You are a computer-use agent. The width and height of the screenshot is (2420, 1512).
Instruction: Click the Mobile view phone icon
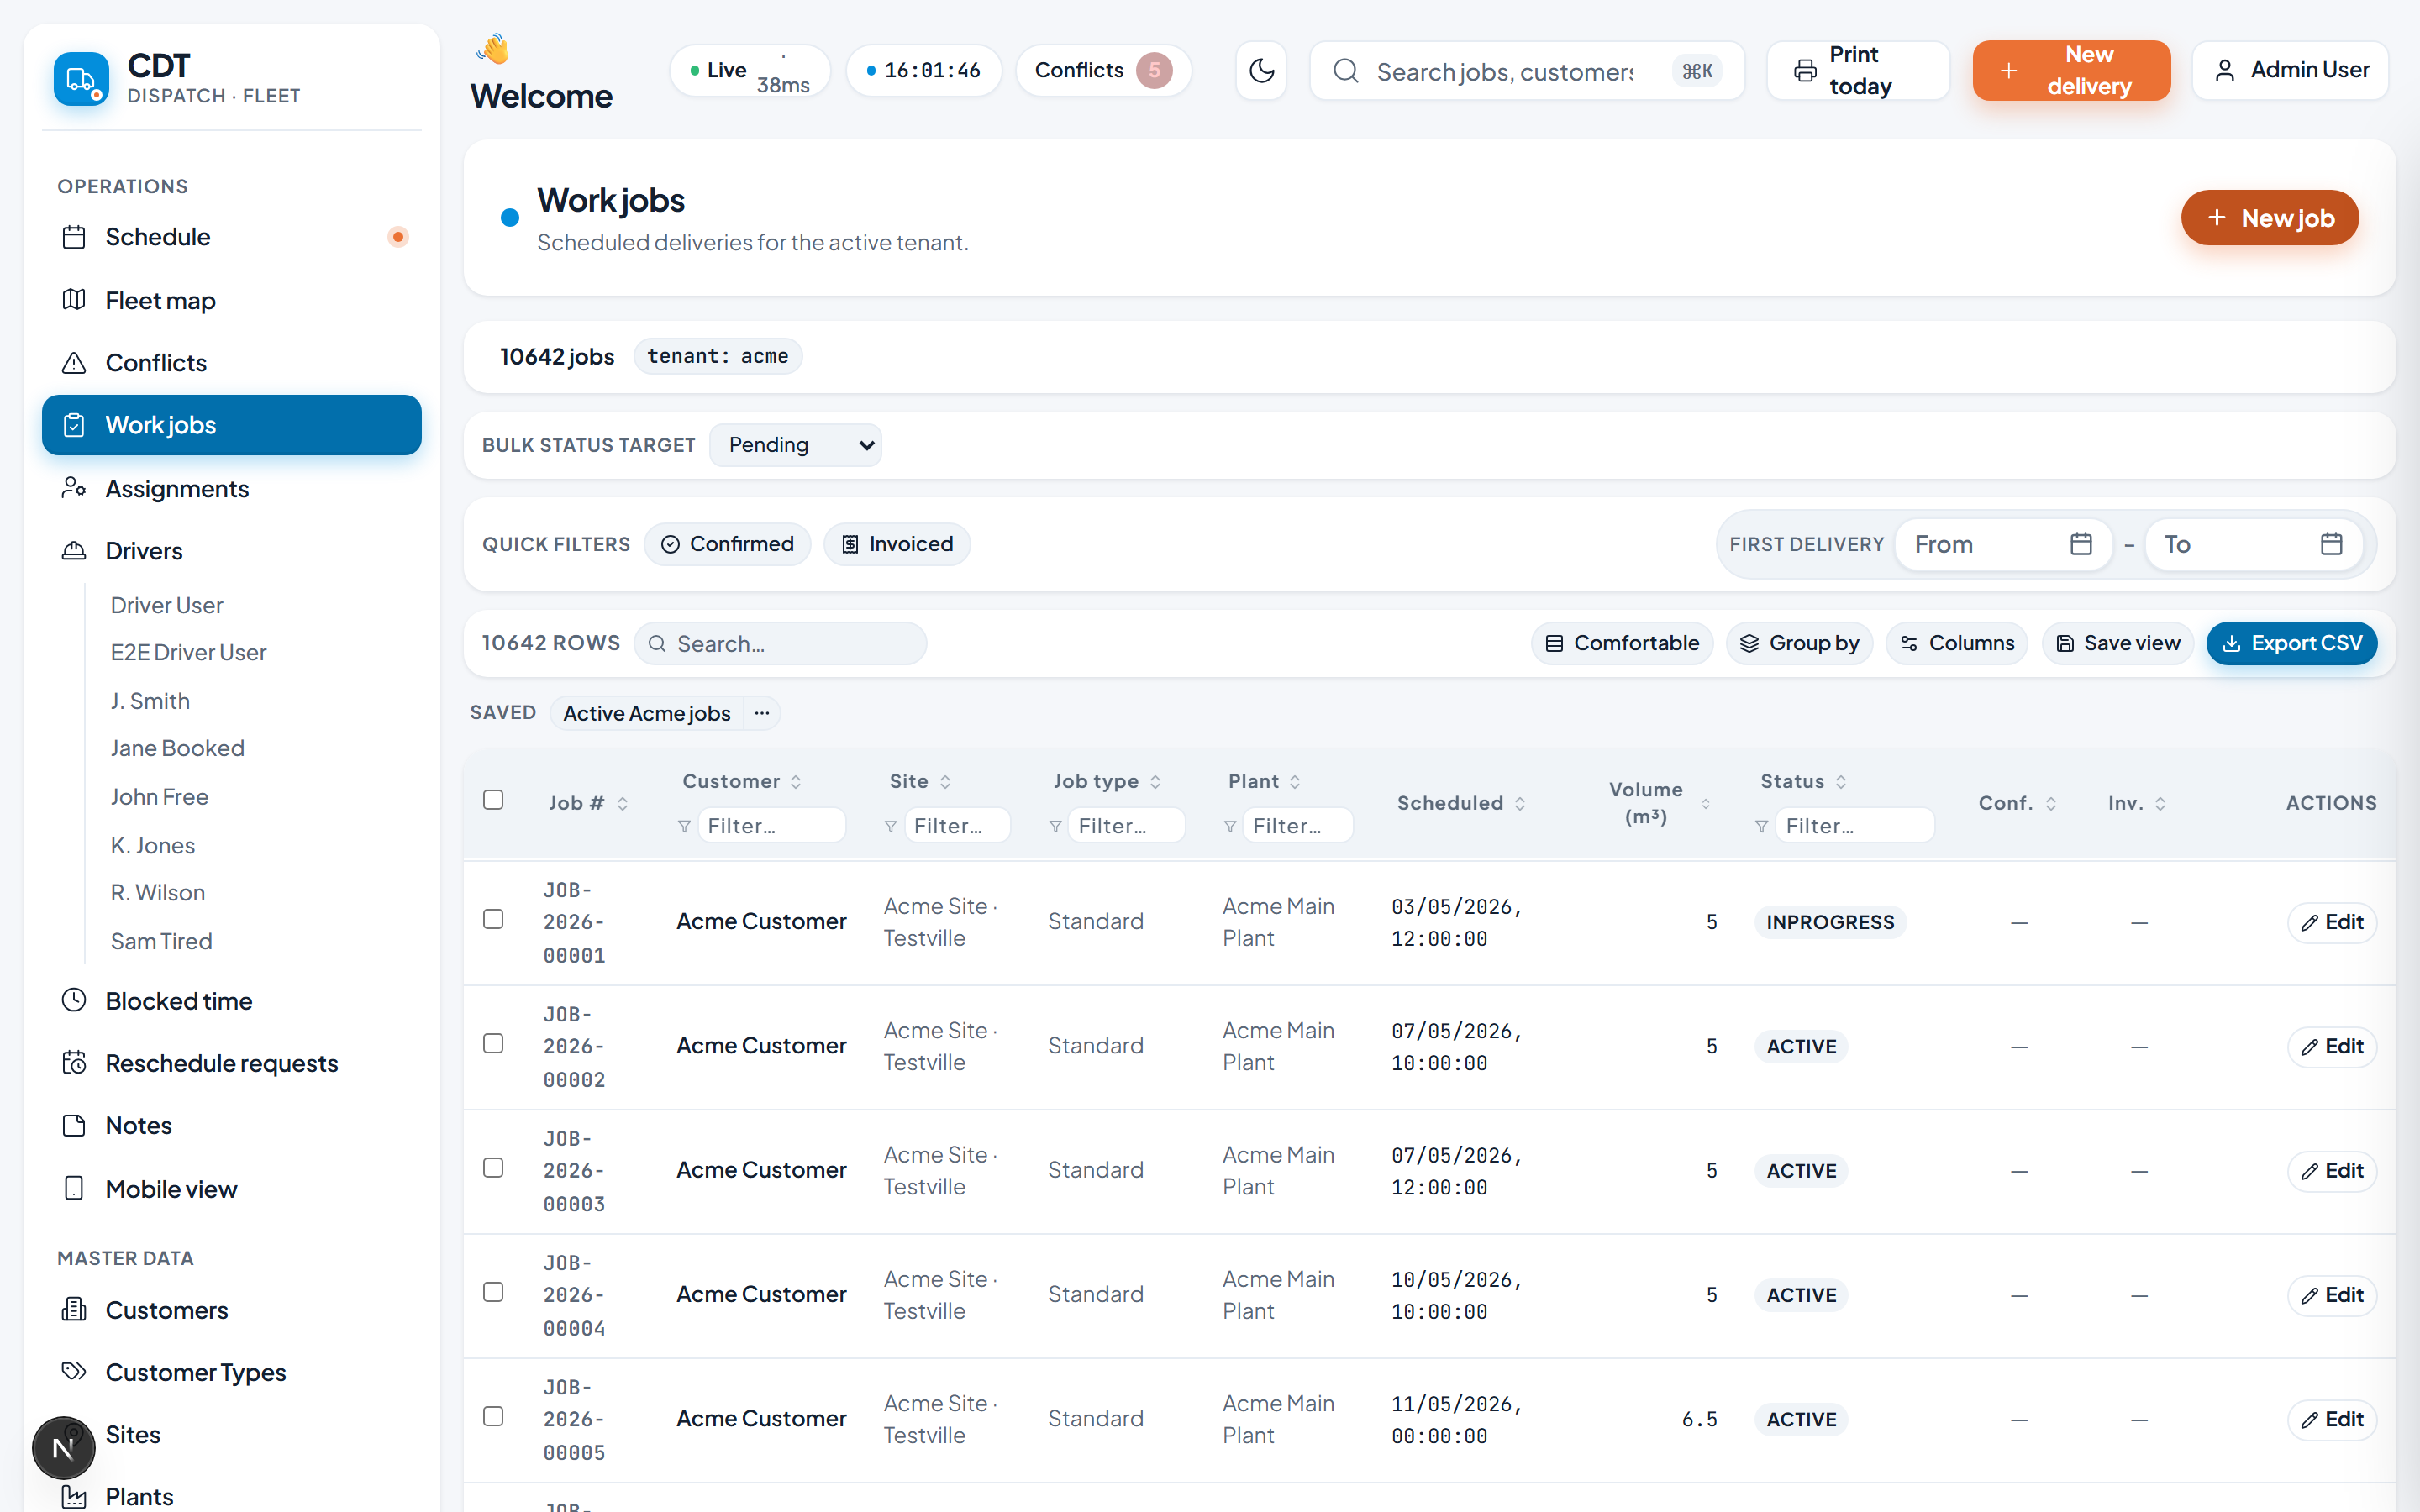pyautogui.click(x=74, y=1188)
